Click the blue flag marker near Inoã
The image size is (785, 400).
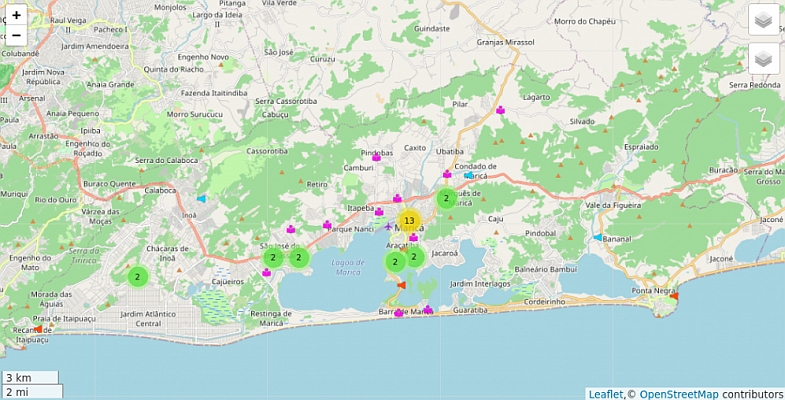pos(201,199)
